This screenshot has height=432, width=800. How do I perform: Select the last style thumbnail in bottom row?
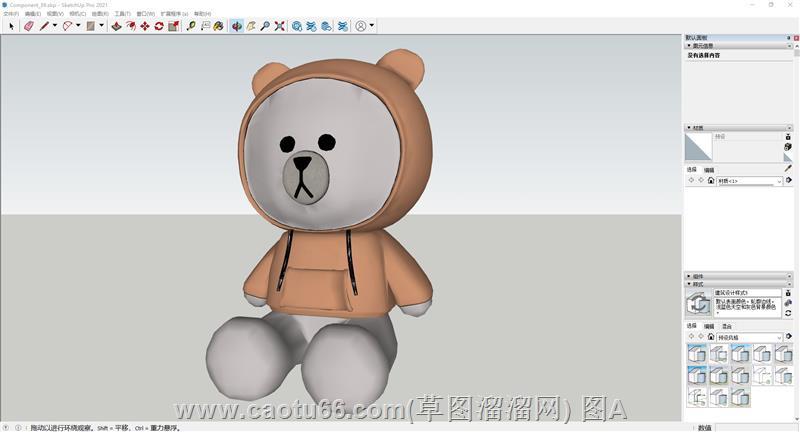tap(740, 397)
